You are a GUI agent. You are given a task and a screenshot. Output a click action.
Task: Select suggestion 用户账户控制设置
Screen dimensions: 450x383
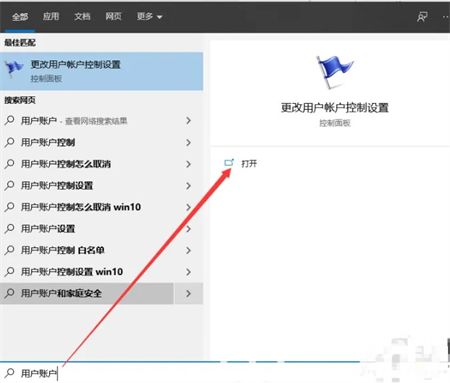tap(101, 185)
